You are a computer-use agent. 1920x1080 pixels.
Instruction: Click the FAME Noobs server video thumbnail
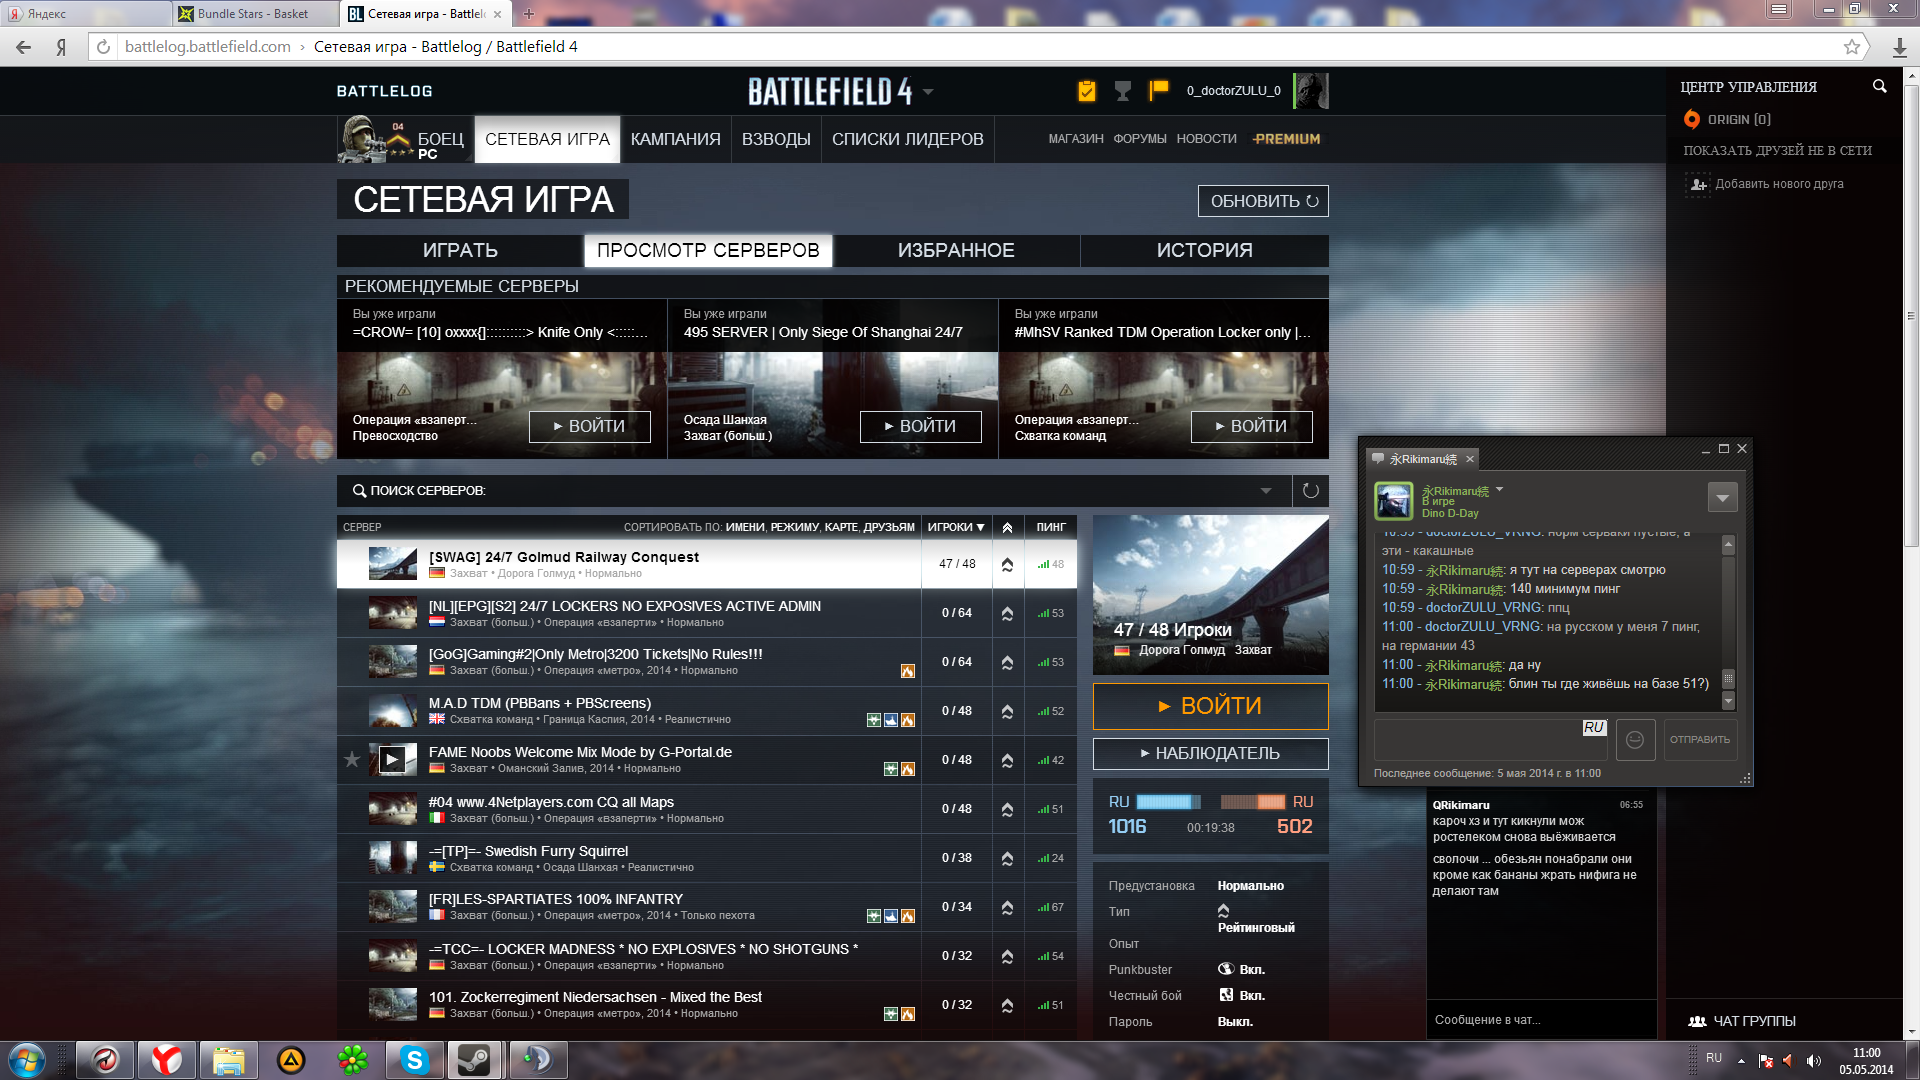pyautogui.click(x=393, y=760)
